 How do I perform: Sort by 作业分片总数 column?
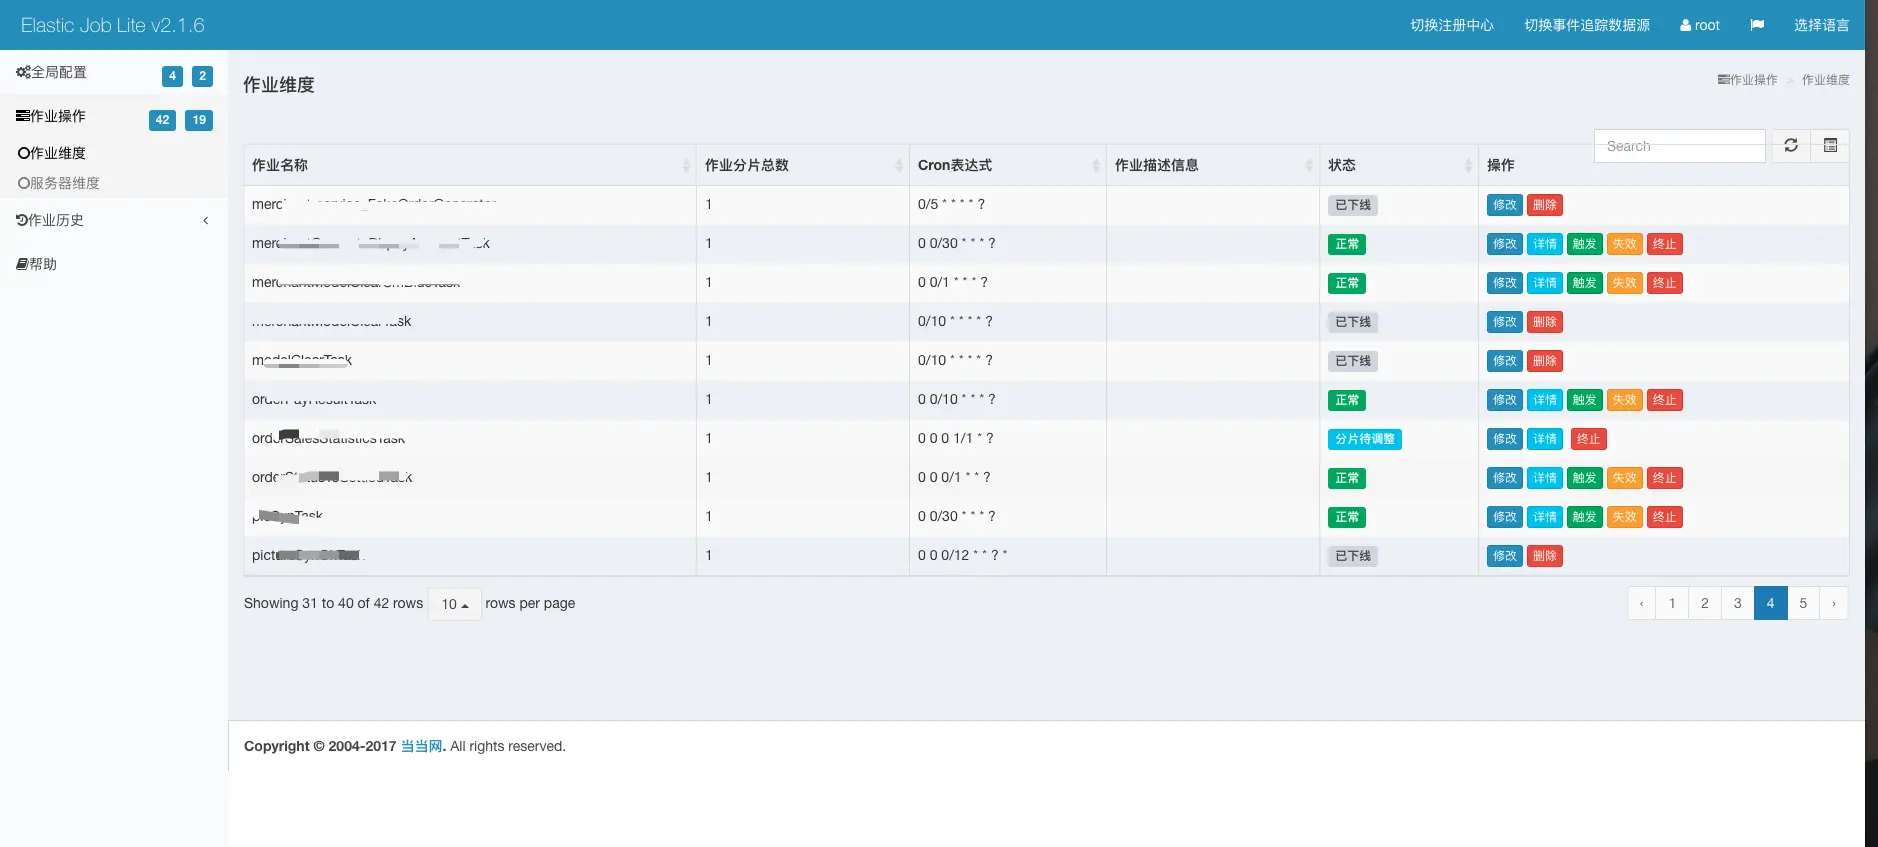click(x=803, y=165)
